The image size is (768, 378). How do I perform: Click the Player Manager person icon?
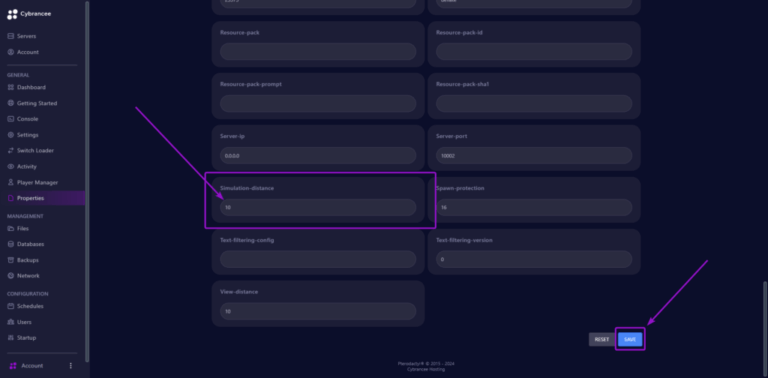pyautogui.click(x=11, y=182)
